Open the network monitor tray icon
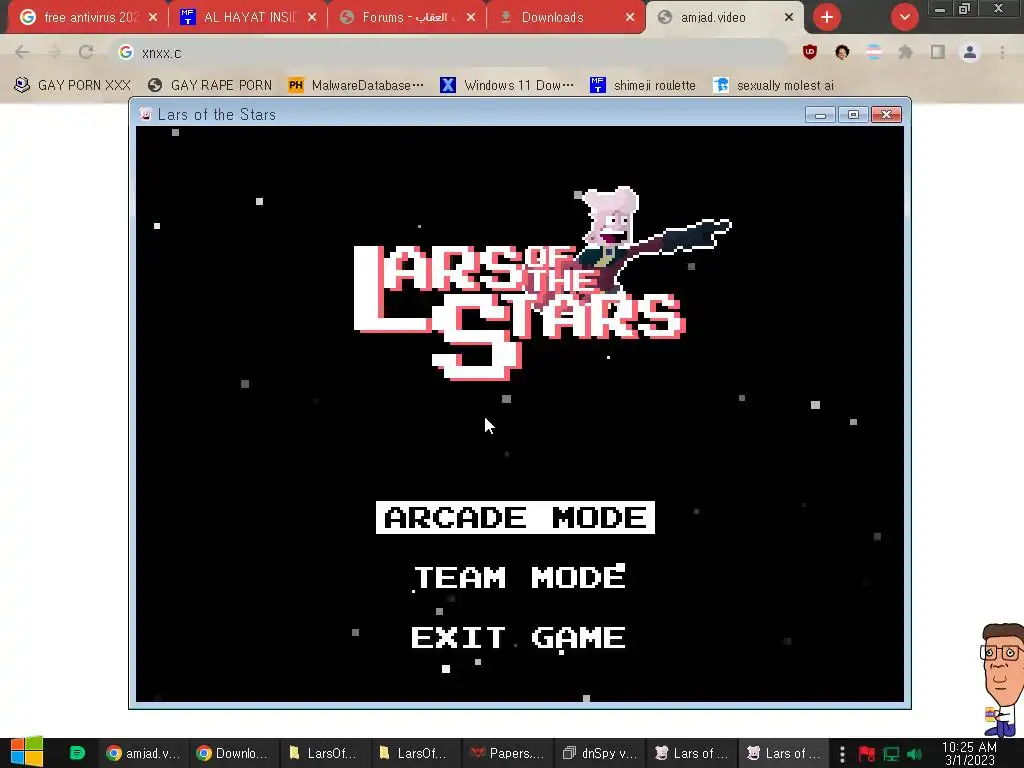Screen dimensions: 1024x768 click(x=891, y=754)
